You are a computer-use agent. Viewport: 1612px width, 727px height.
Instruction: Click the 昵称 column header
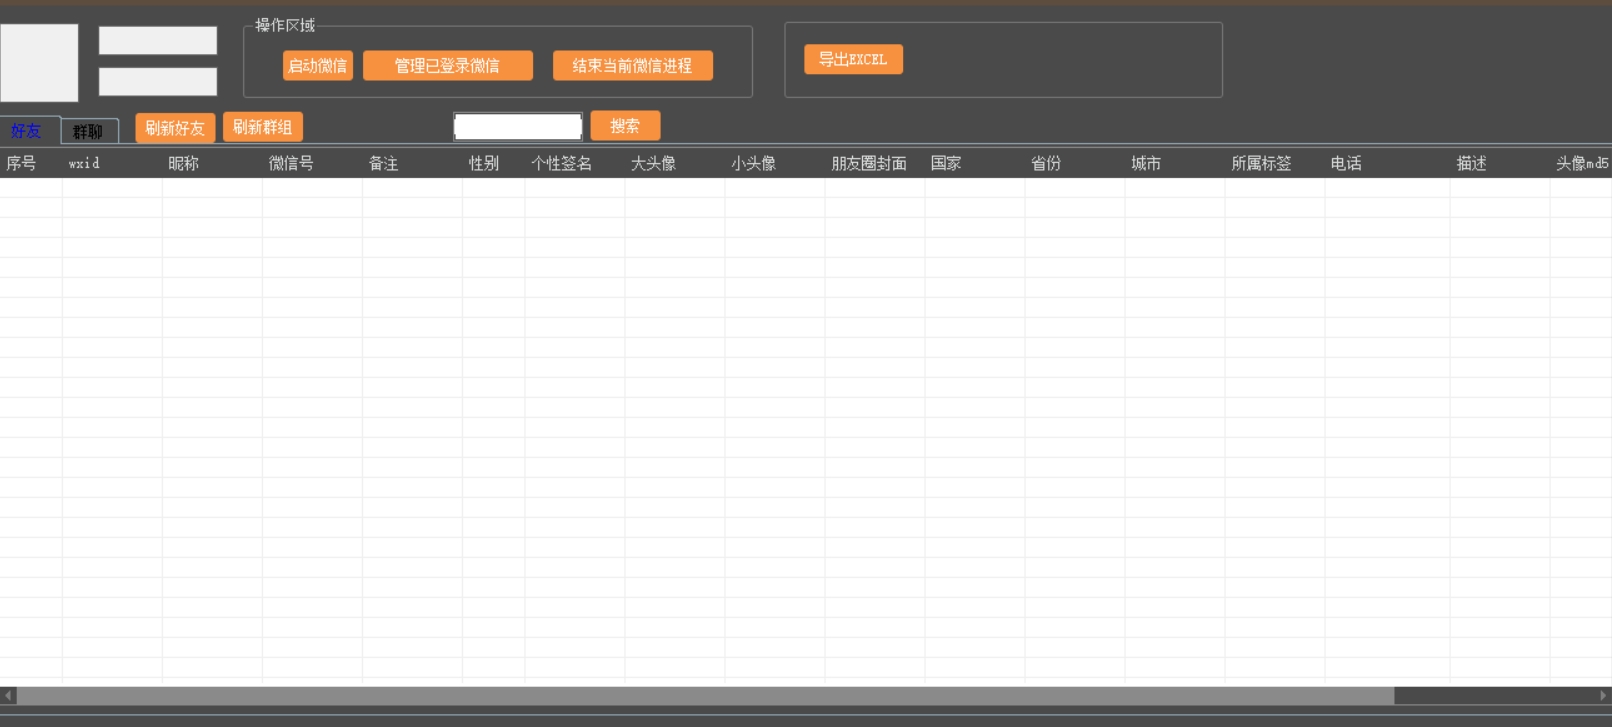184,163
